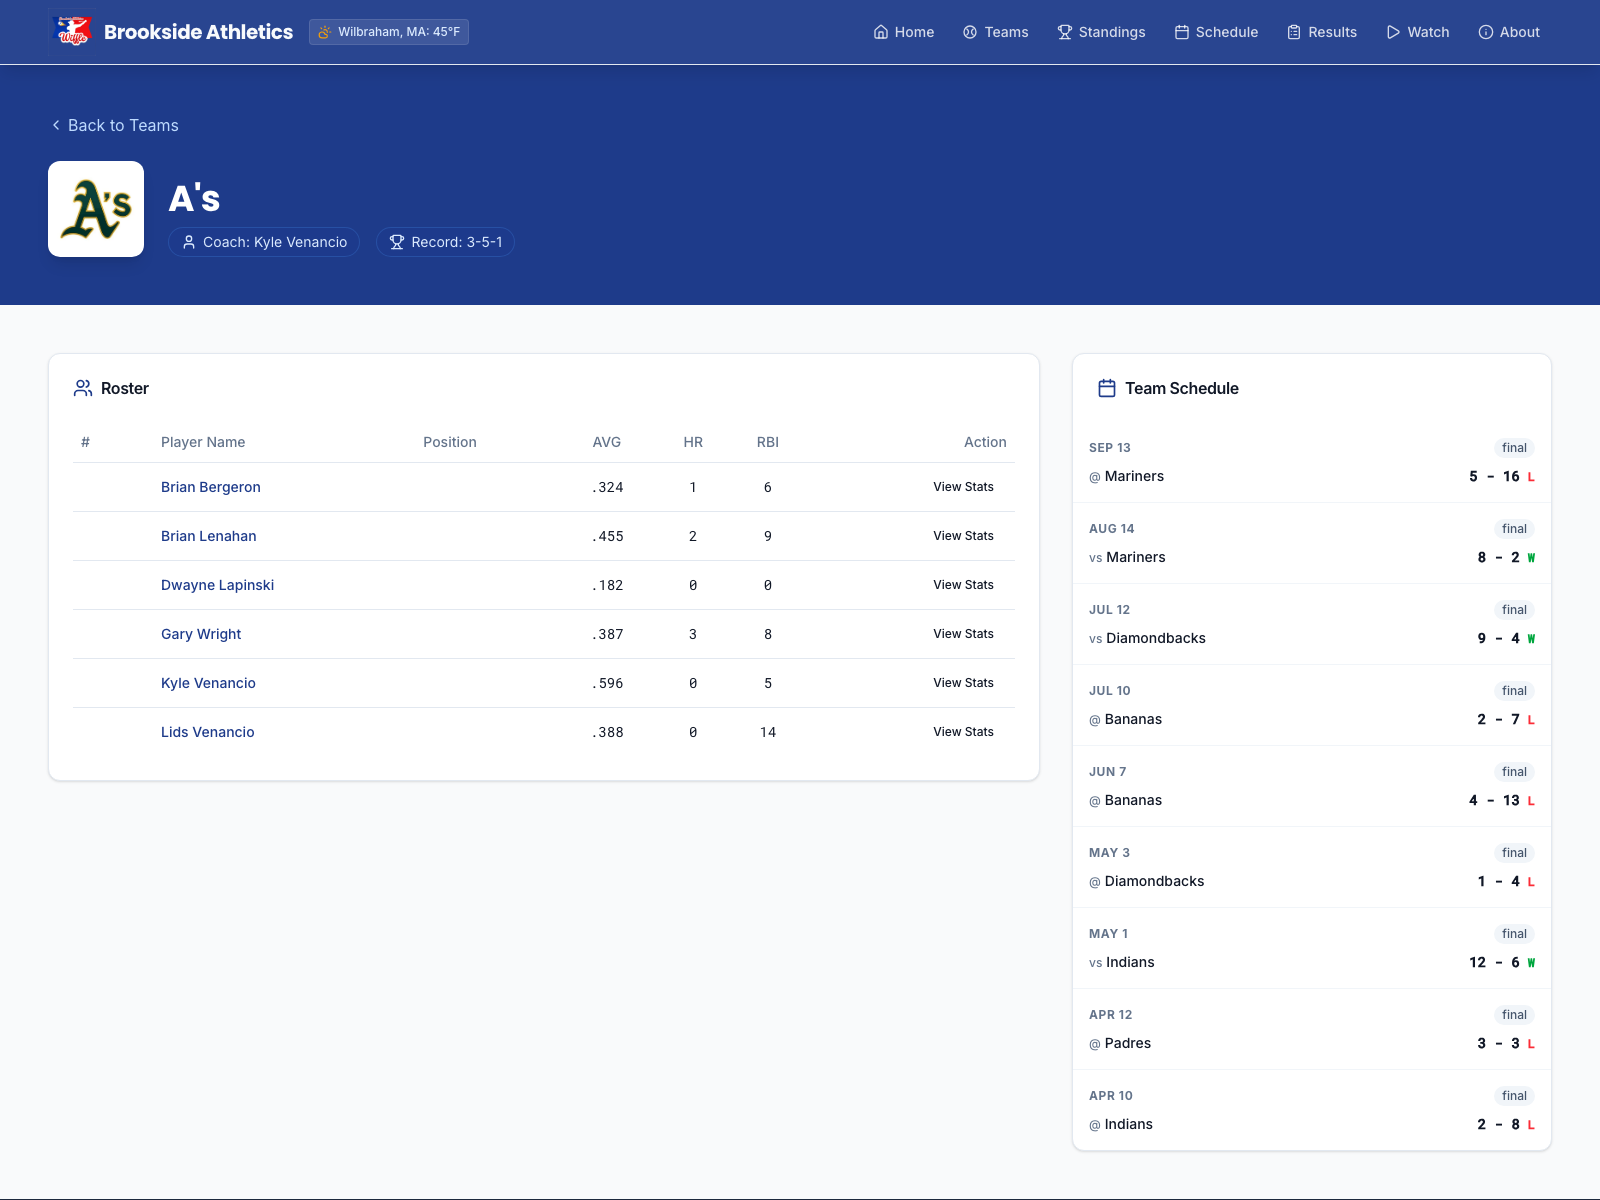Viewport: 1600px width, 1200px height.
Task: Click the Teams baseball icon
Action: pos(969,32)
